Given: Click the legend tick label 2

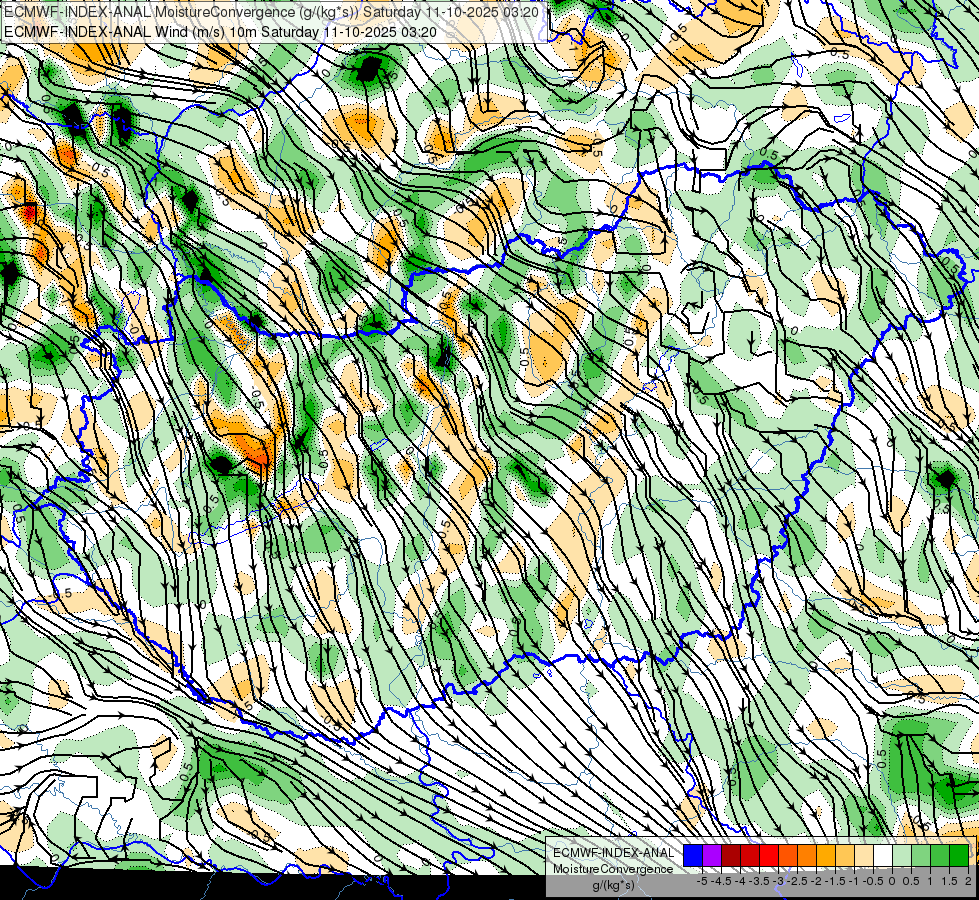Looking at the screenshot, I should click(968, 881).
